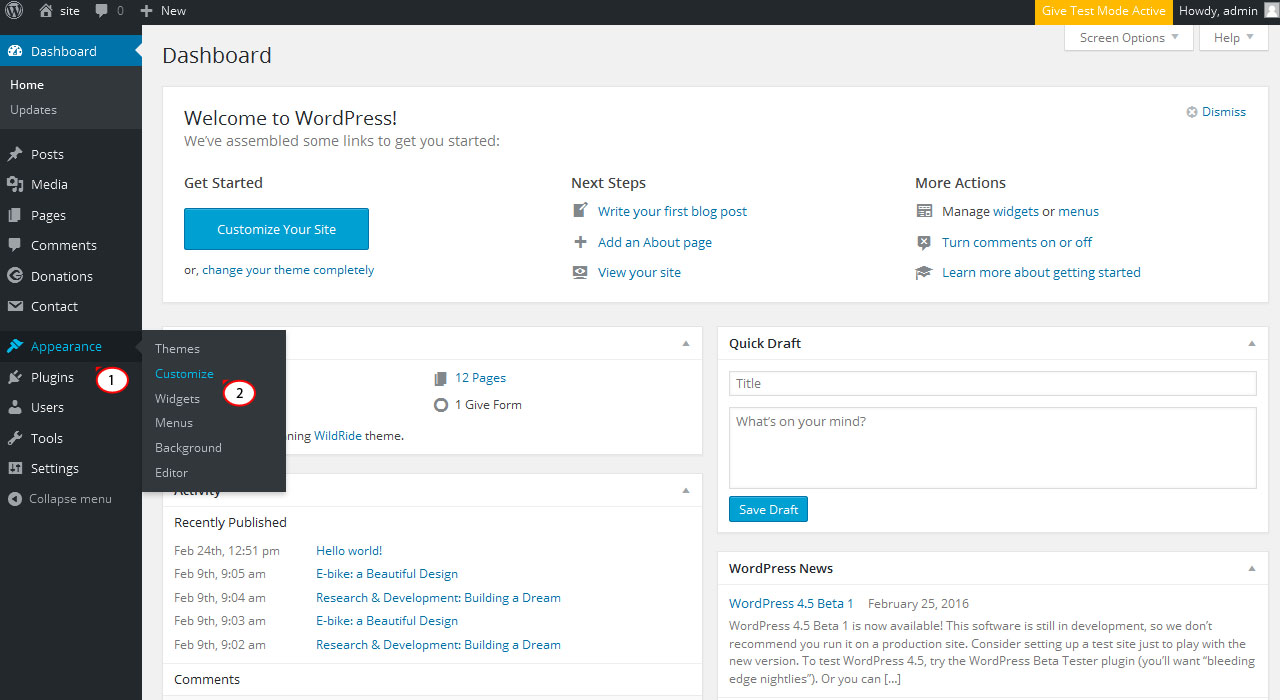
Task: Click the Turn comments on or off link
Action: [x=1017, y=242]
